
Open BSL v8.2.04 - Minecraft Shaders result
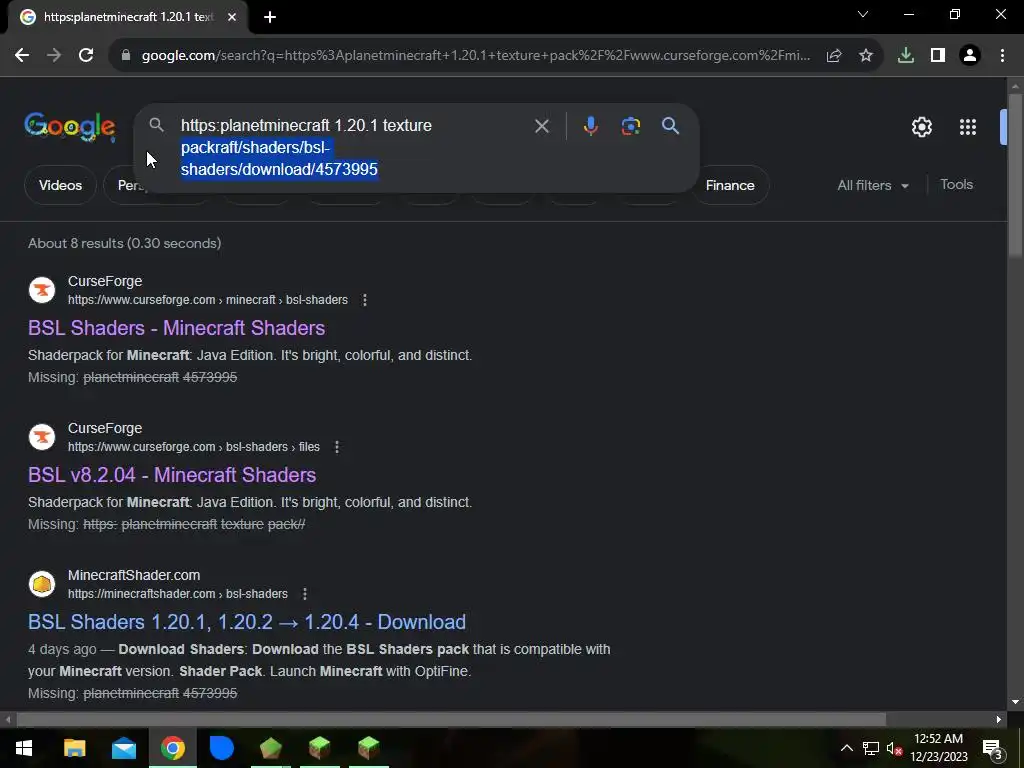click(172, 475)
